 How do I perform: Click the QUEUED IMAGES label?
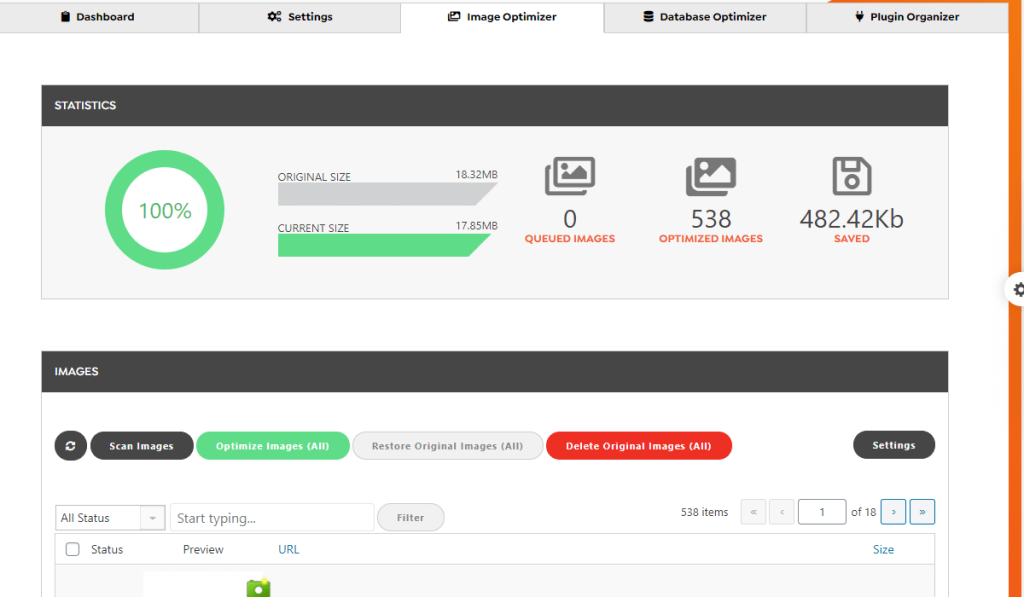570,238
